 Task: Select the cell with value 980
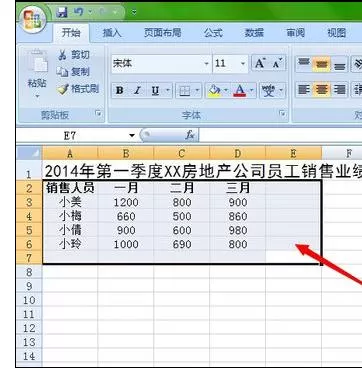click(x=238, y=230)
